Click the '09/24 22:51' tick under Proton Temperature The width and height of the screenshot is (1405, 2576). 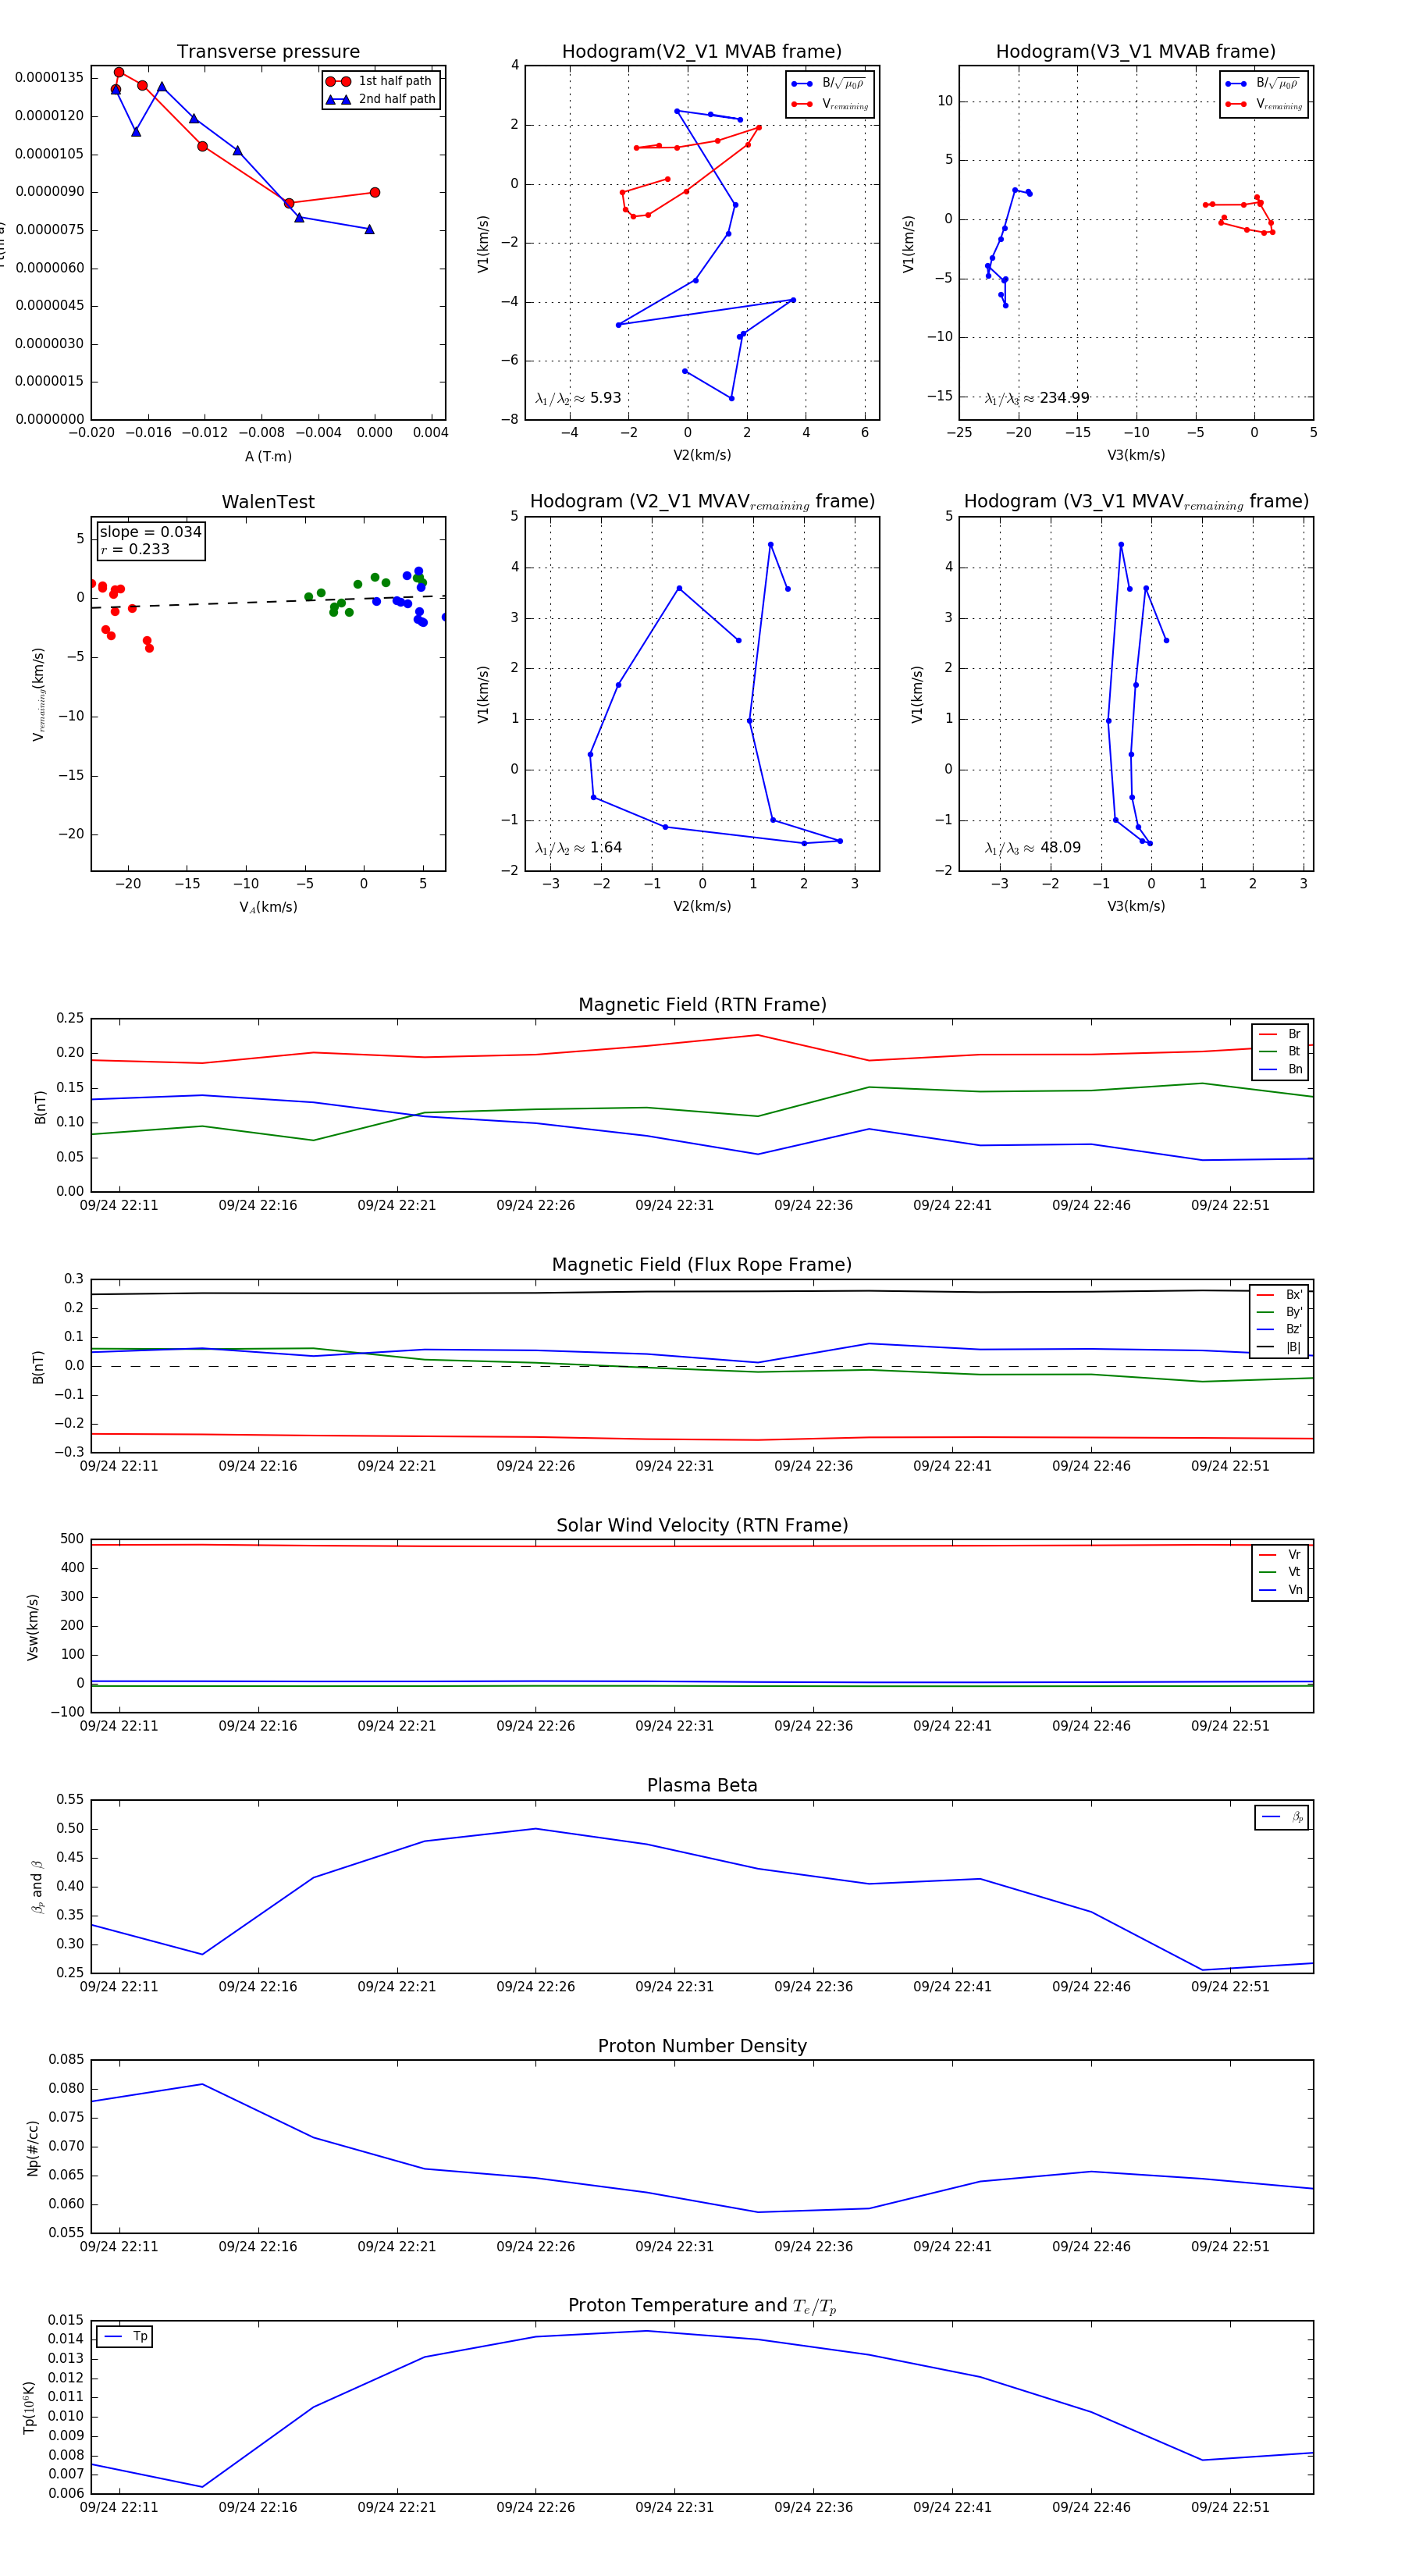coord(1230,2507)
